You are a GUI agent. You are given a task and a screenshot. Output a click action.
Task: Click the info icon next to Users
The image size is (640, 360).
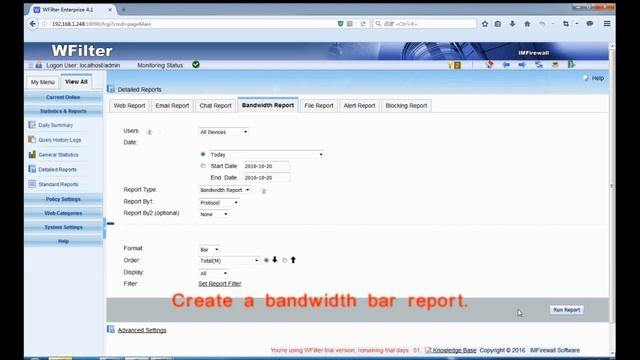(x=149, y=132)
